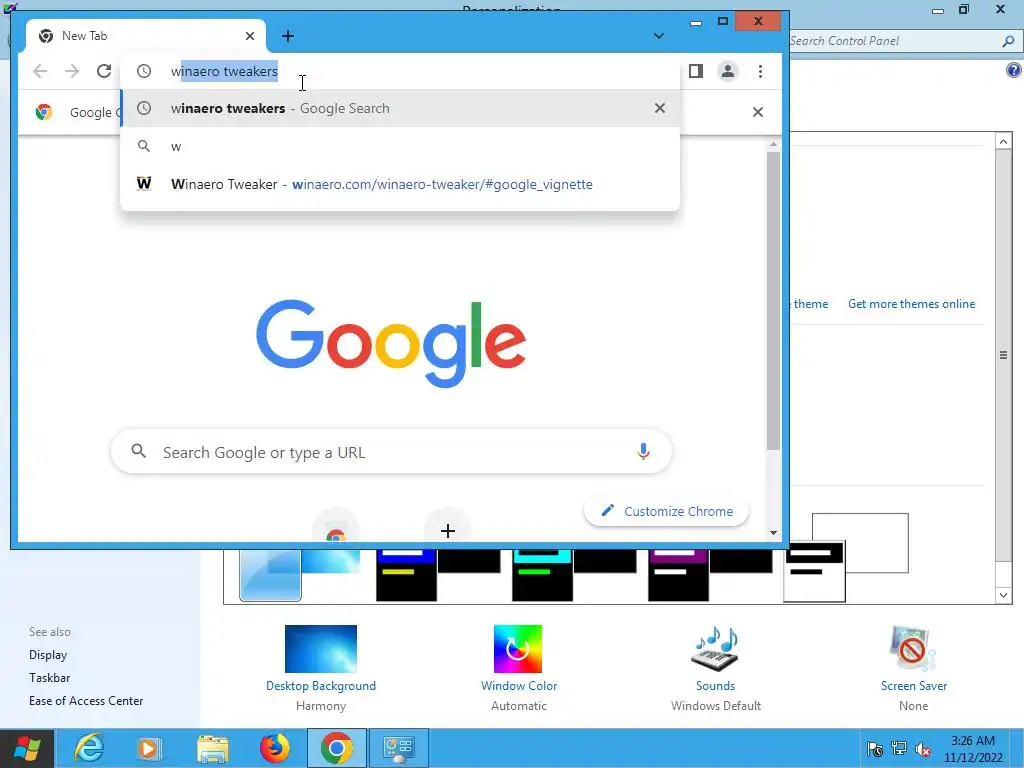Open the Taskbar link under See also
This screenshot has height=768, width=1024.
pos(50,678)
